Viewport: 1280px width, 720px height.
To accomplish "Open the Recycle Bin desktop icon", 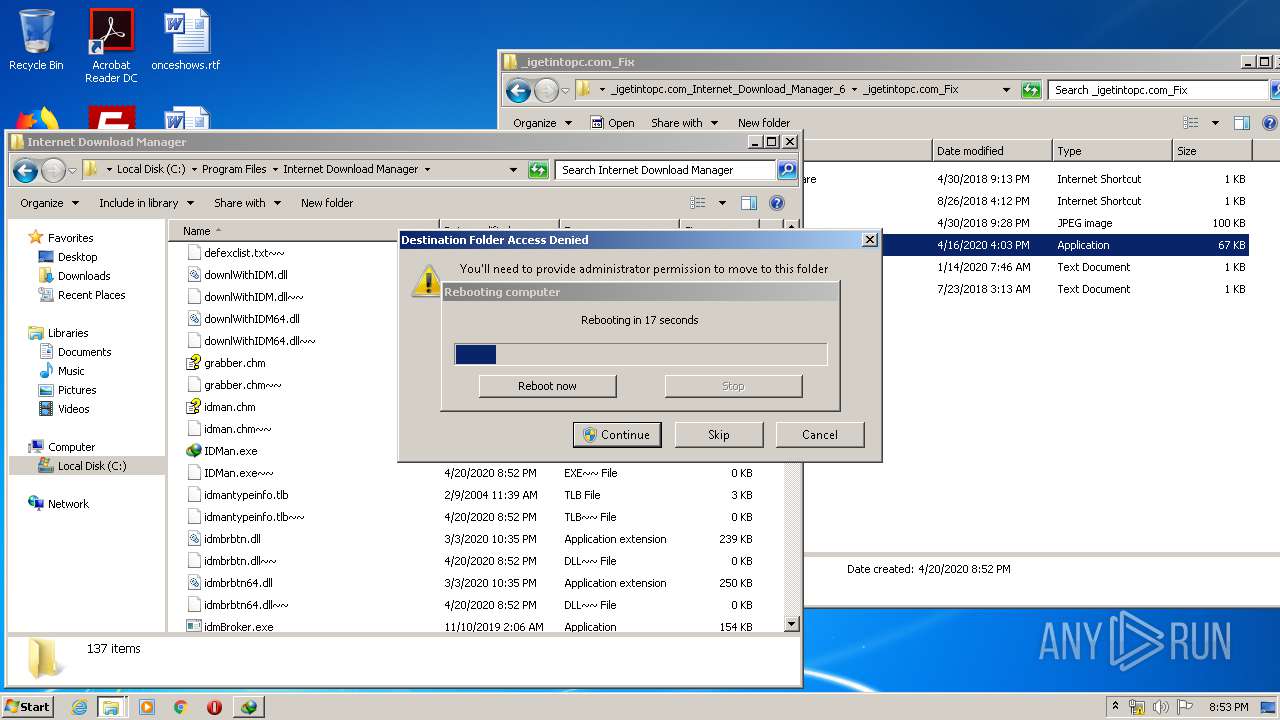I will 36,40.
